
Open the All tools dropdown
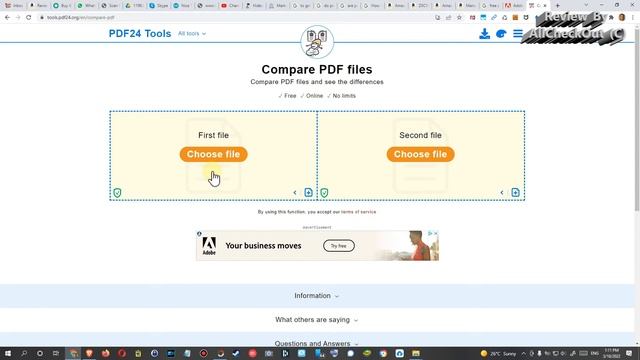(192, 33)
